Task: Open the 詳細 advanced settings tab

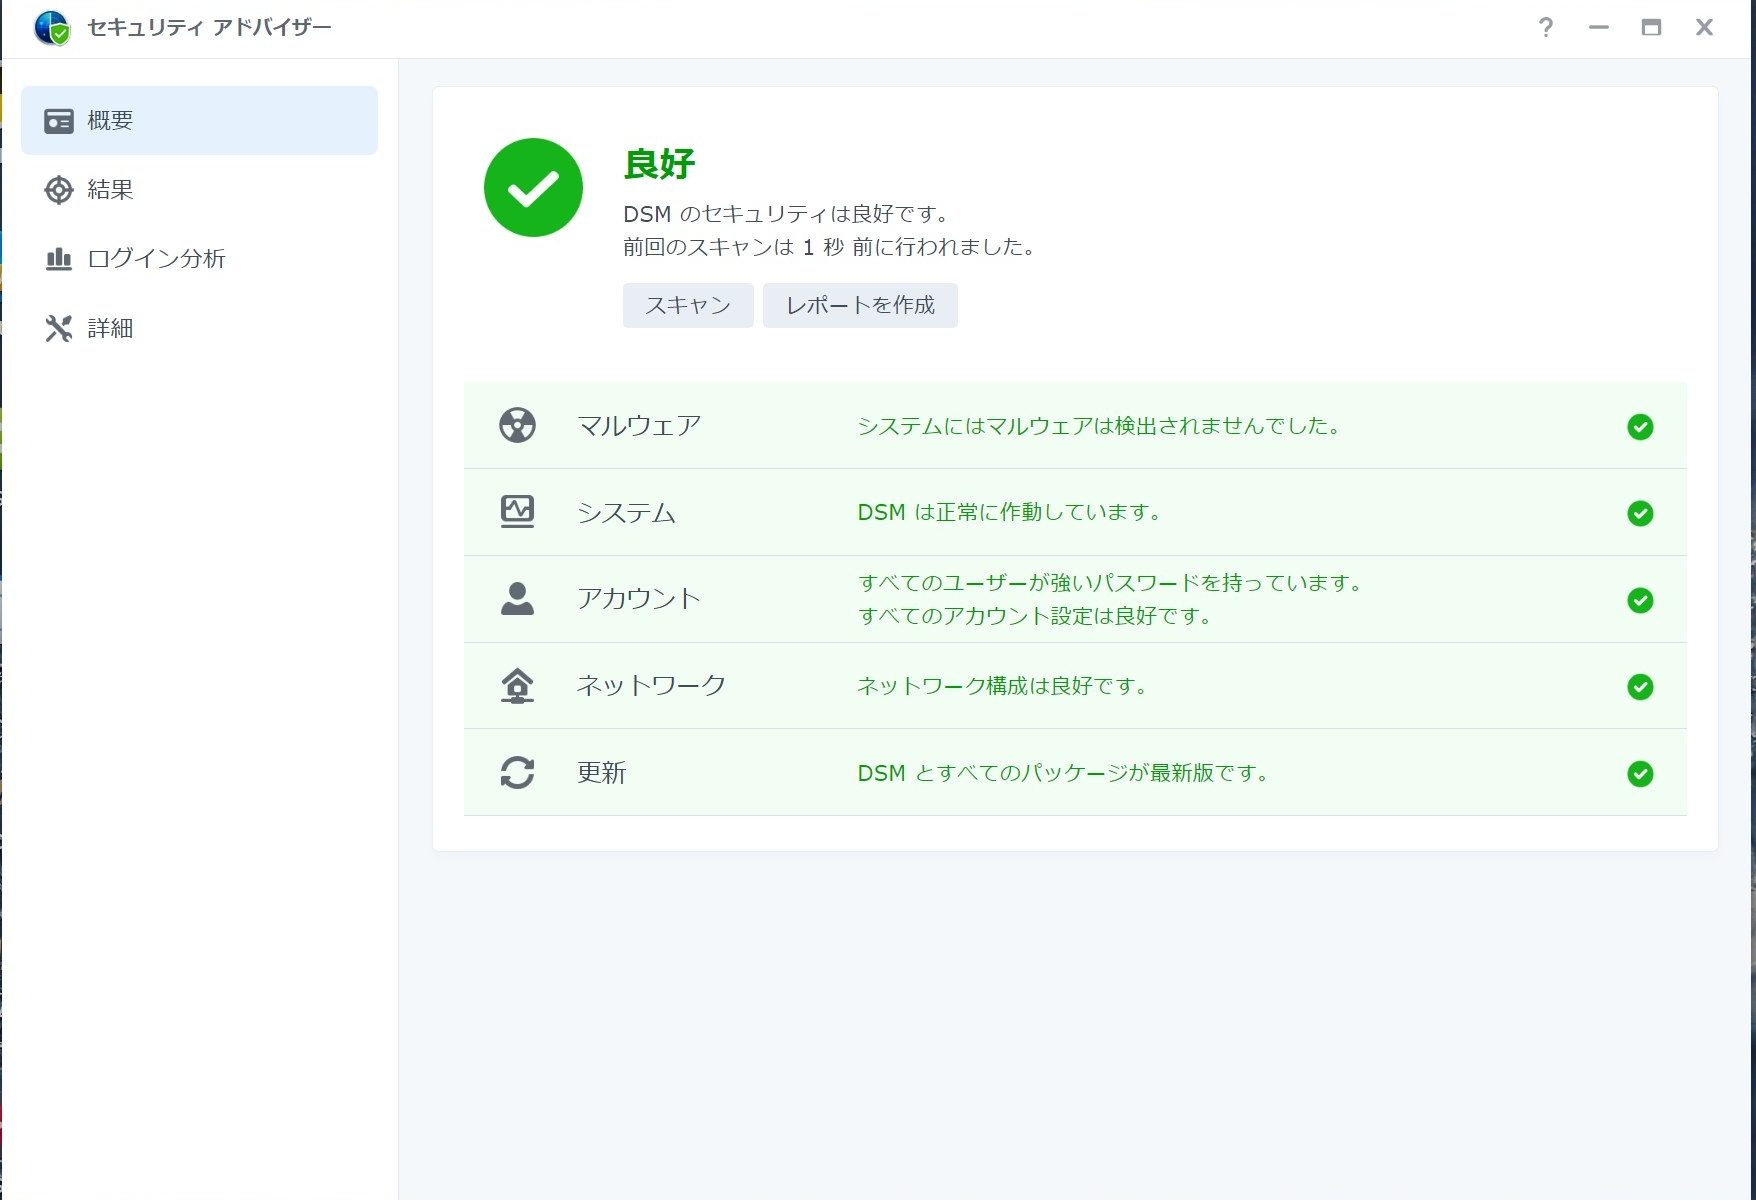Action: point(110,329)
